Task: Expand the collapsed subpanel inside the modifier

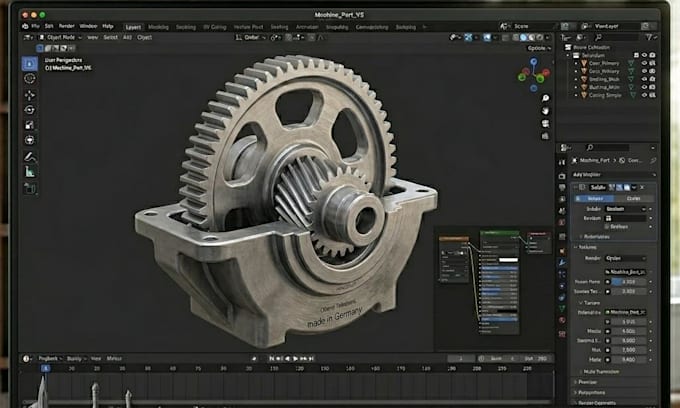Action: [596, 237]
